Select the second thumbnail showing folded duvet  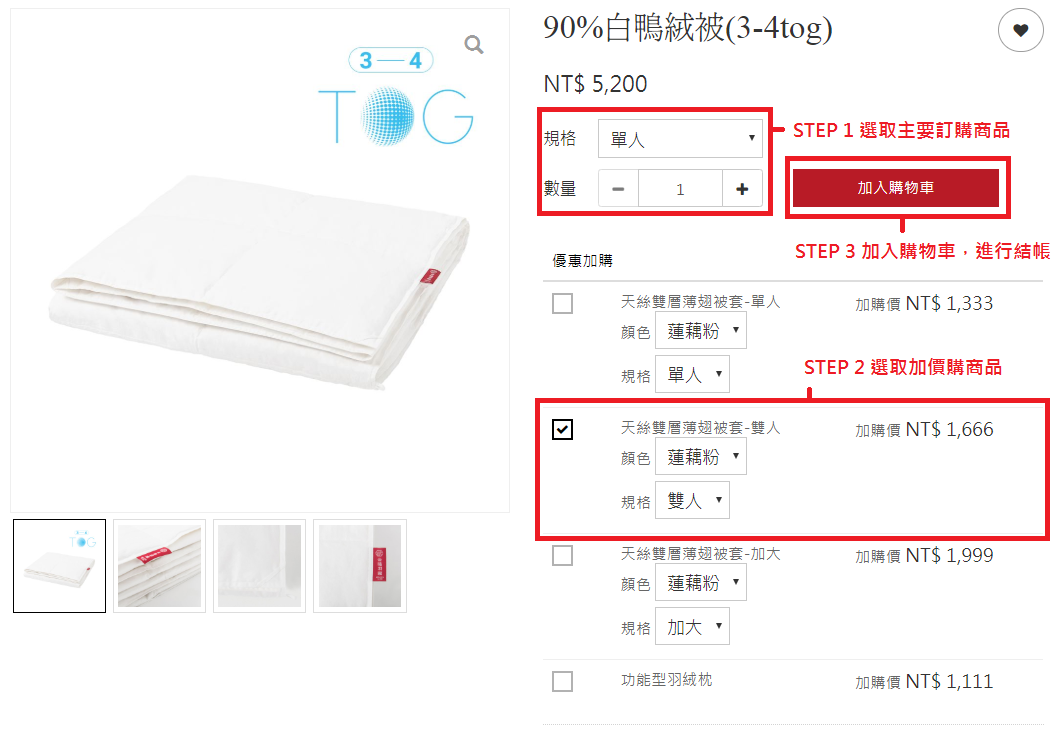[x=159, y=566]
